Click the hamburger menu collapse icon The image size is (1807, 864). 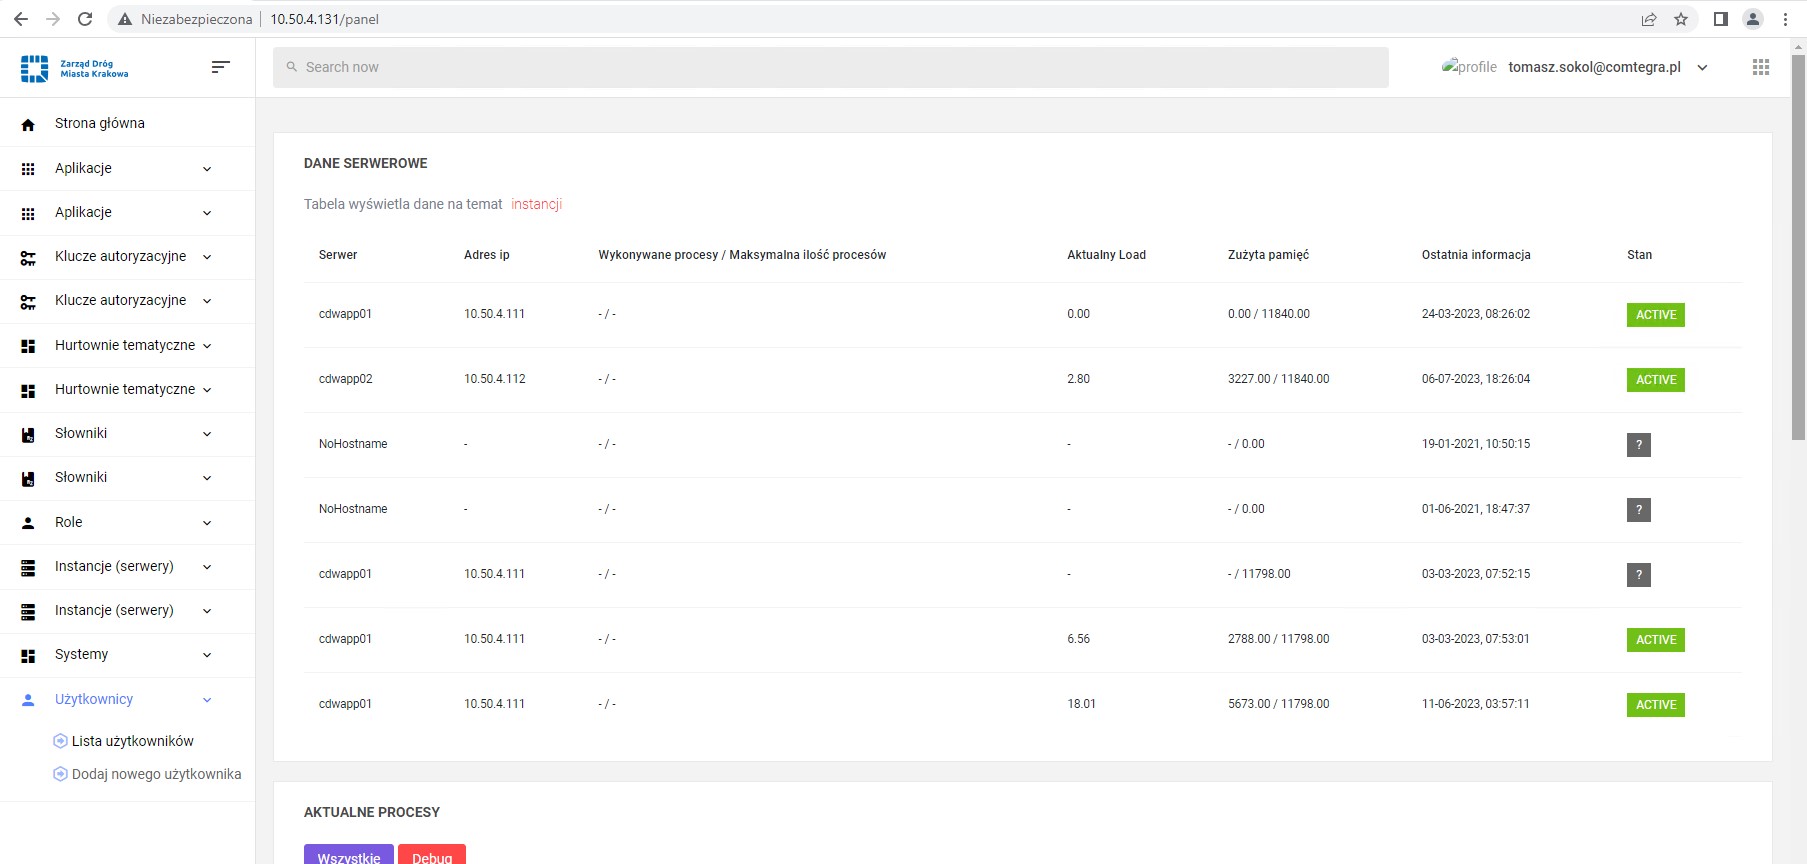(x=220, y=67)
